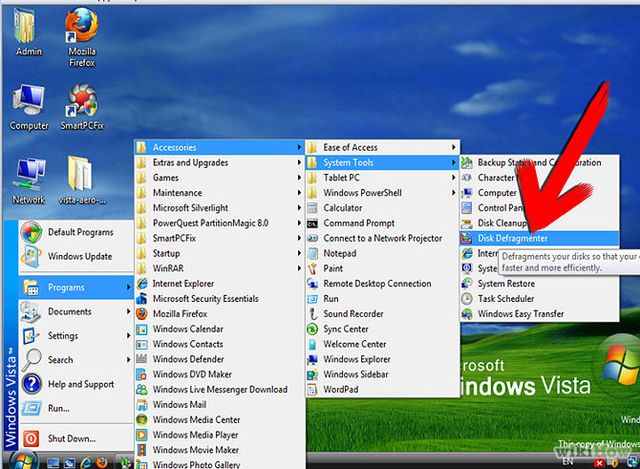Click the Calculator icon in Accessories
The image size is (640, 469).
click(312, 208)
